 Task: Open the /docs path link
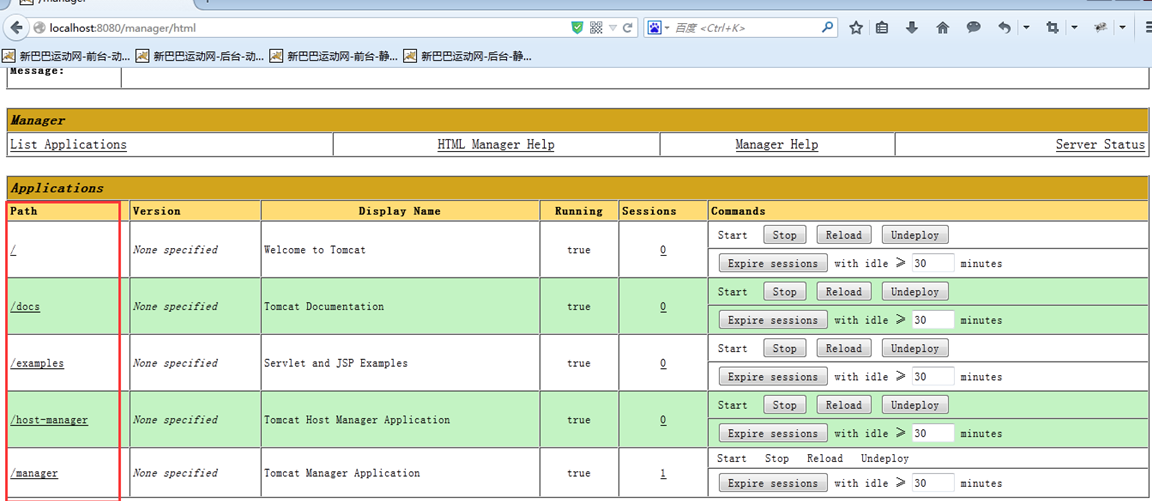tap(25, 306)
